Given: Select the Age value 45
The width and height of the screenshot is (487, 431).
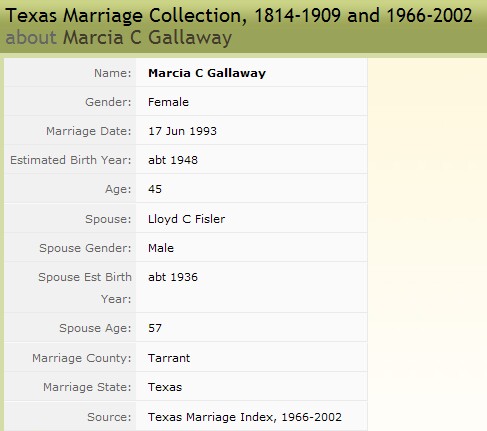Looking at the screenshot, I should click(x=155, y=189).
